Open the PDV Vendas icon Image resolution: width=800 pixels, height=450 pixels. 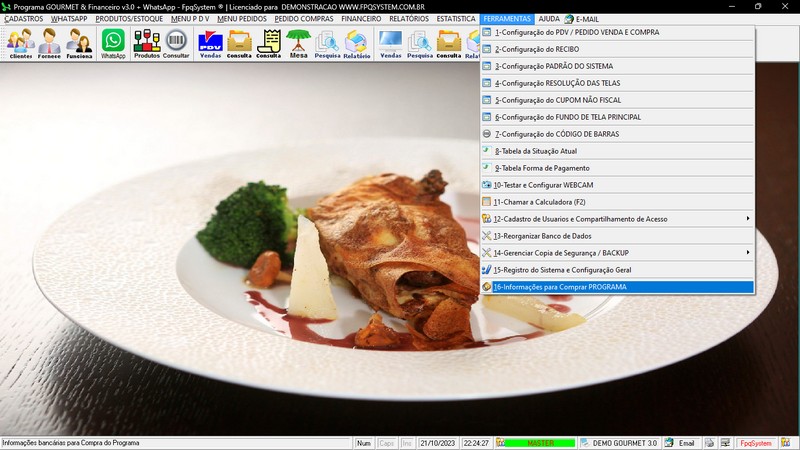210,43
